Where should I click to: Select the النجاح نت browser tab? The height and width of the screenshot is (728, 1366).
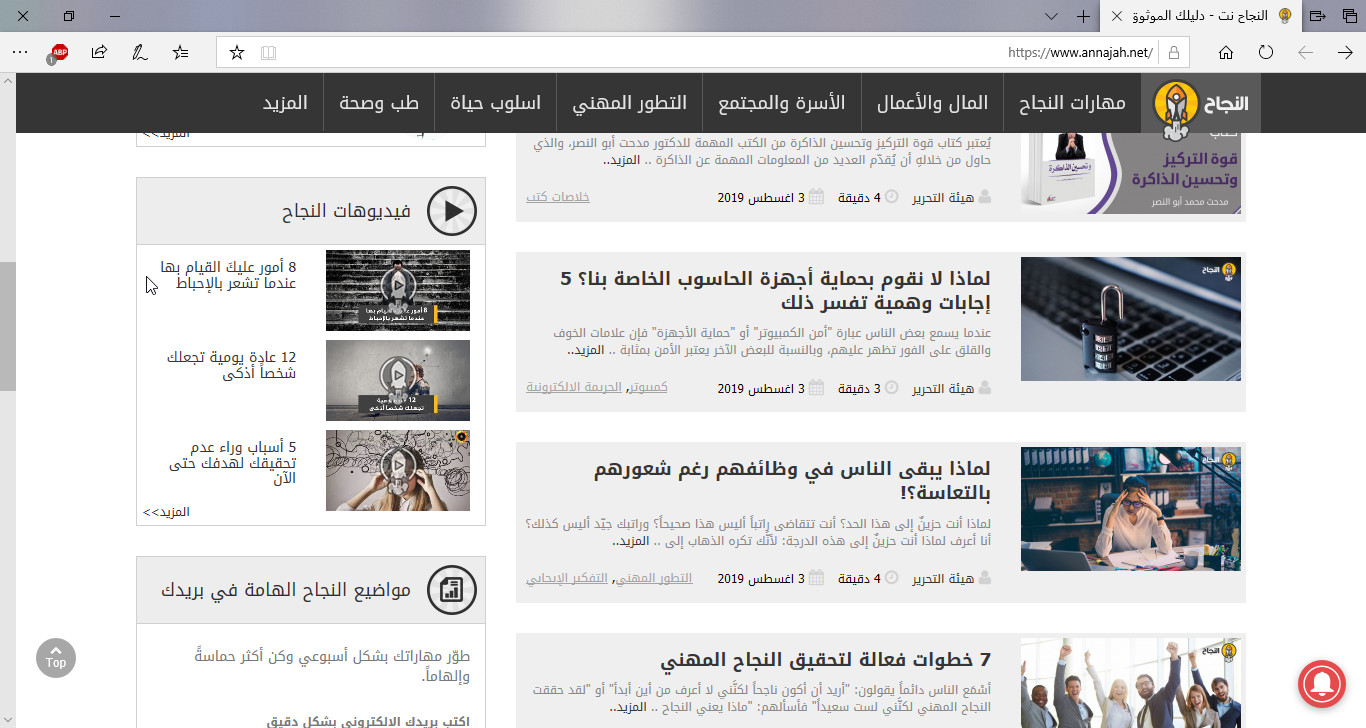pos(1200,16)
